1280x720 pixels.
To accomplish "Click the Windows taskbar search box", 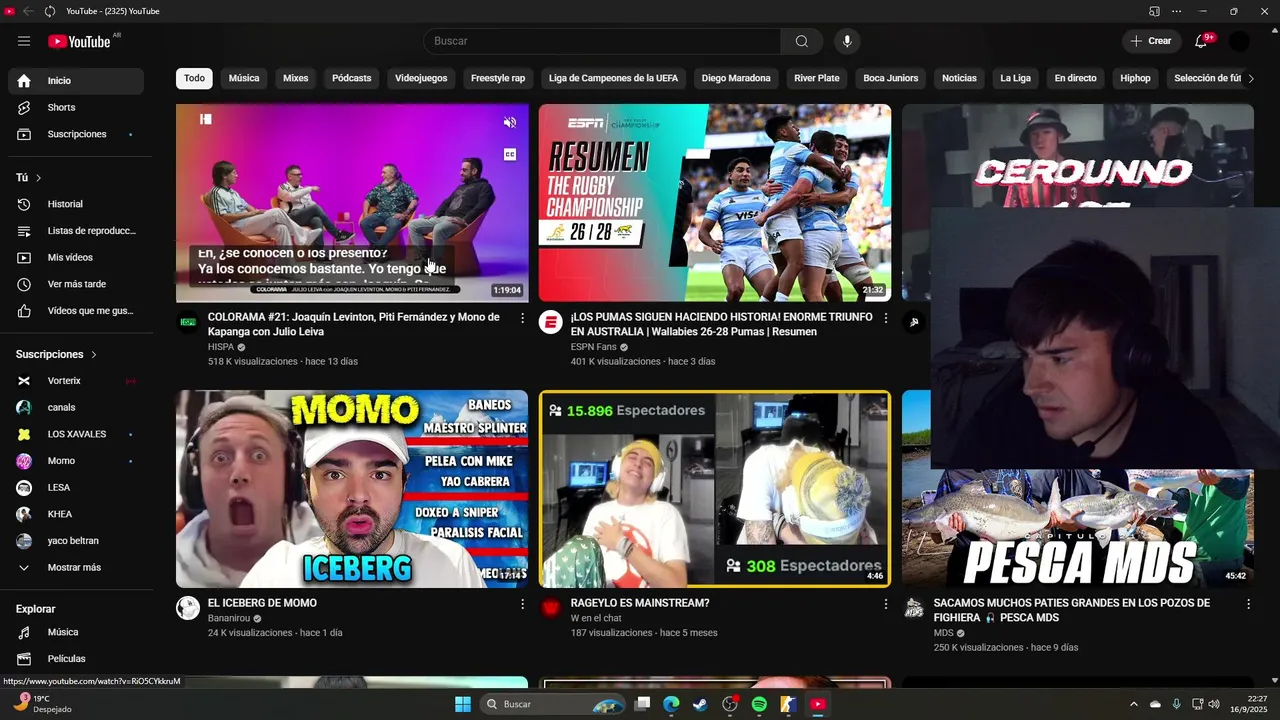I will click(x=553, y=704).
